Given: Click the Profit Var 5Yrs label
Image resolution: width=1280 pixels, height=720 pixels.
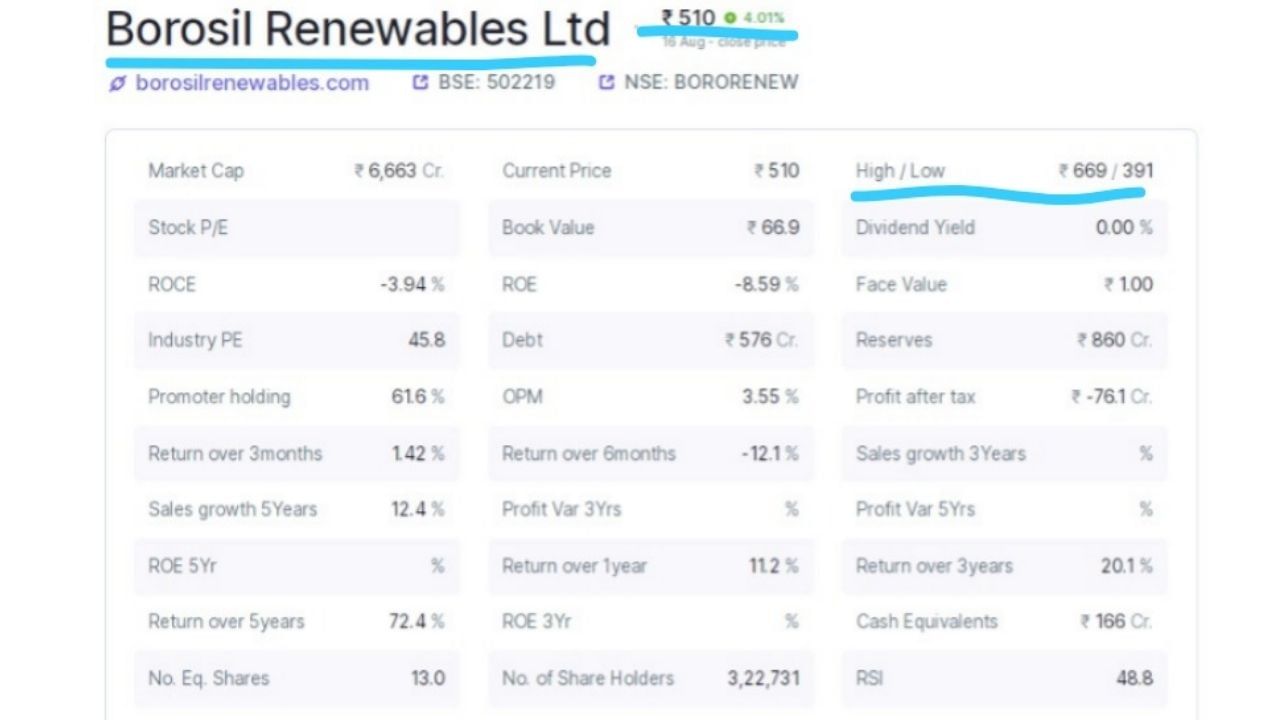Looking at the screenshot, I should (x=915, y=510).
